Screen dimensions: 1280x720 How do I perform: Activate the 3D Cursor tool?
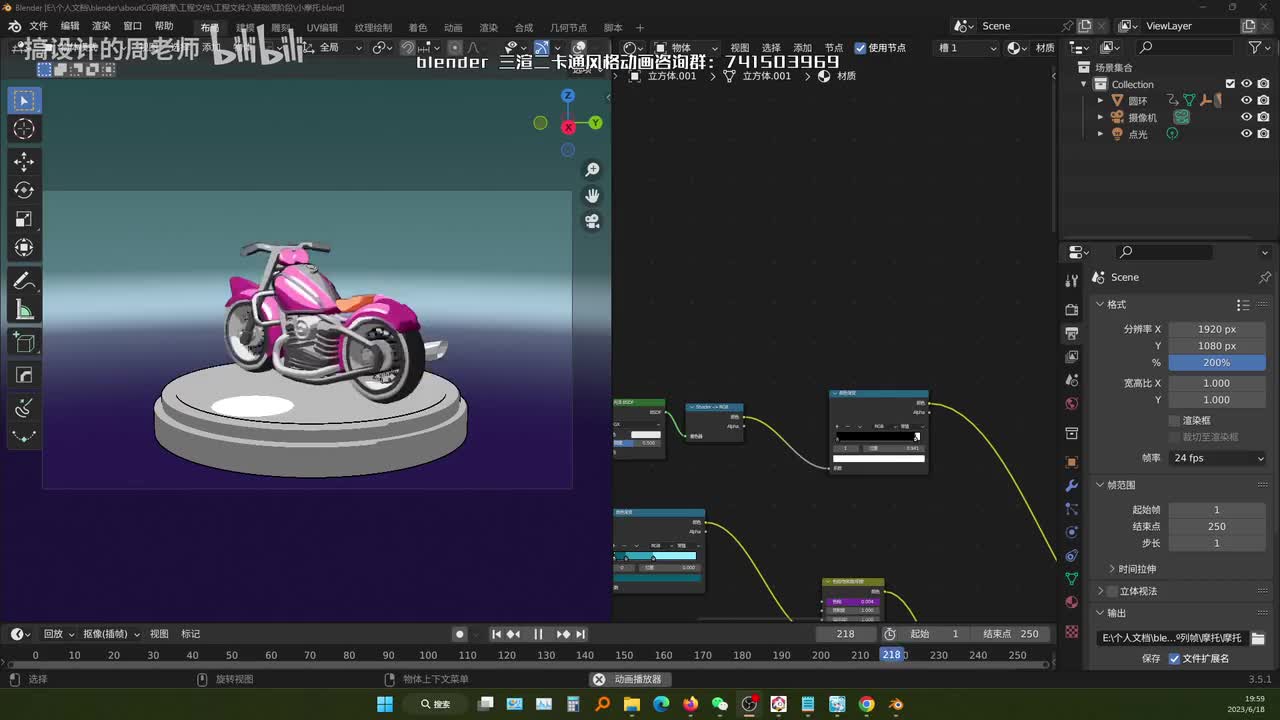pos(24,129)
